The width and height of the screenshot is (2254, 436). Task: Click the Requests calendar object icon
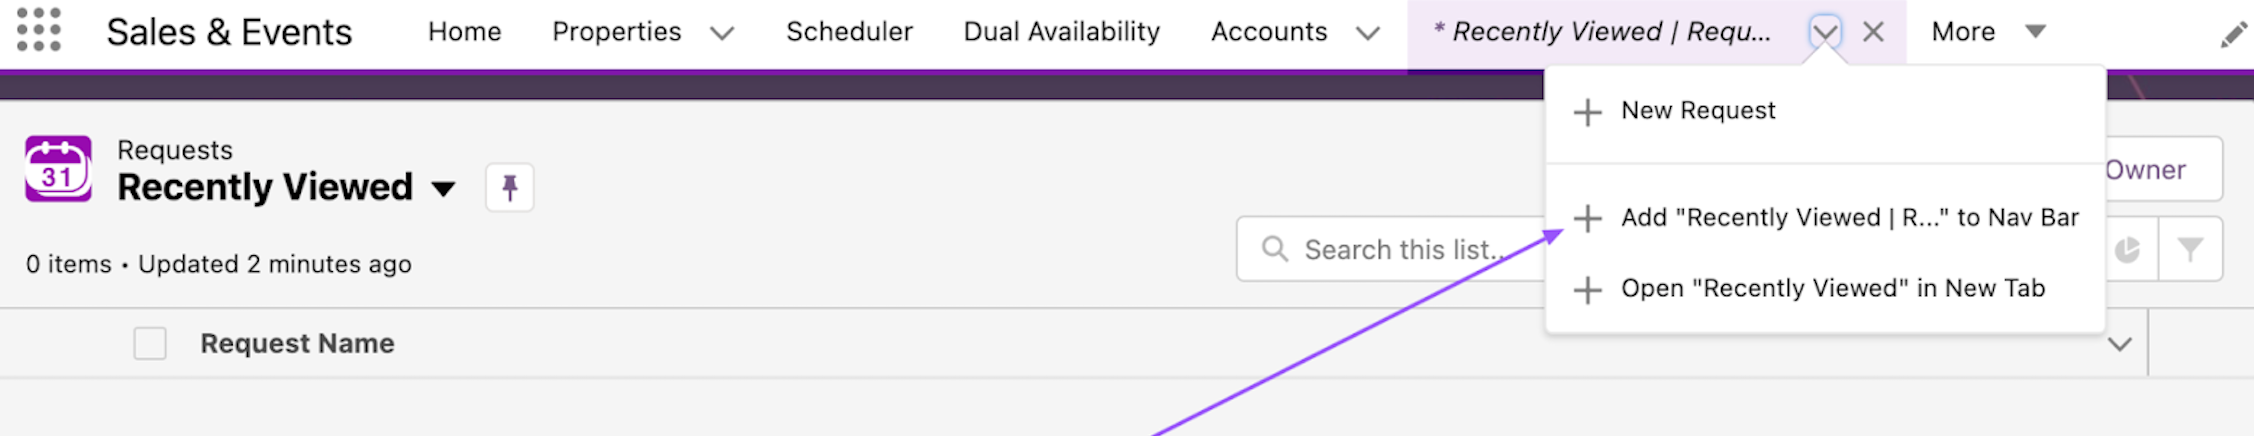(58, 169)
